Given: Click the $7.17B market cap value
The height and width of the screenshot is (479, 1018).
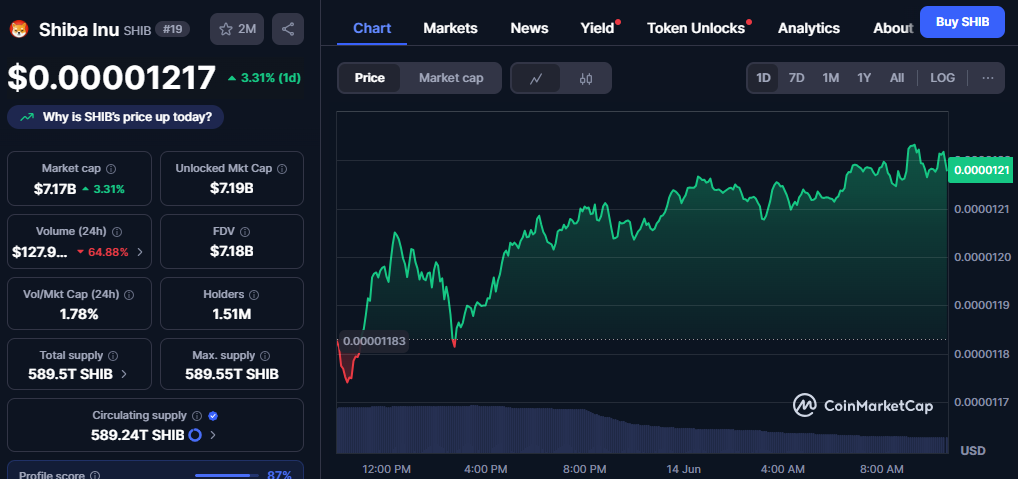Looking at the screenshot, I should (x=55, y=190).
